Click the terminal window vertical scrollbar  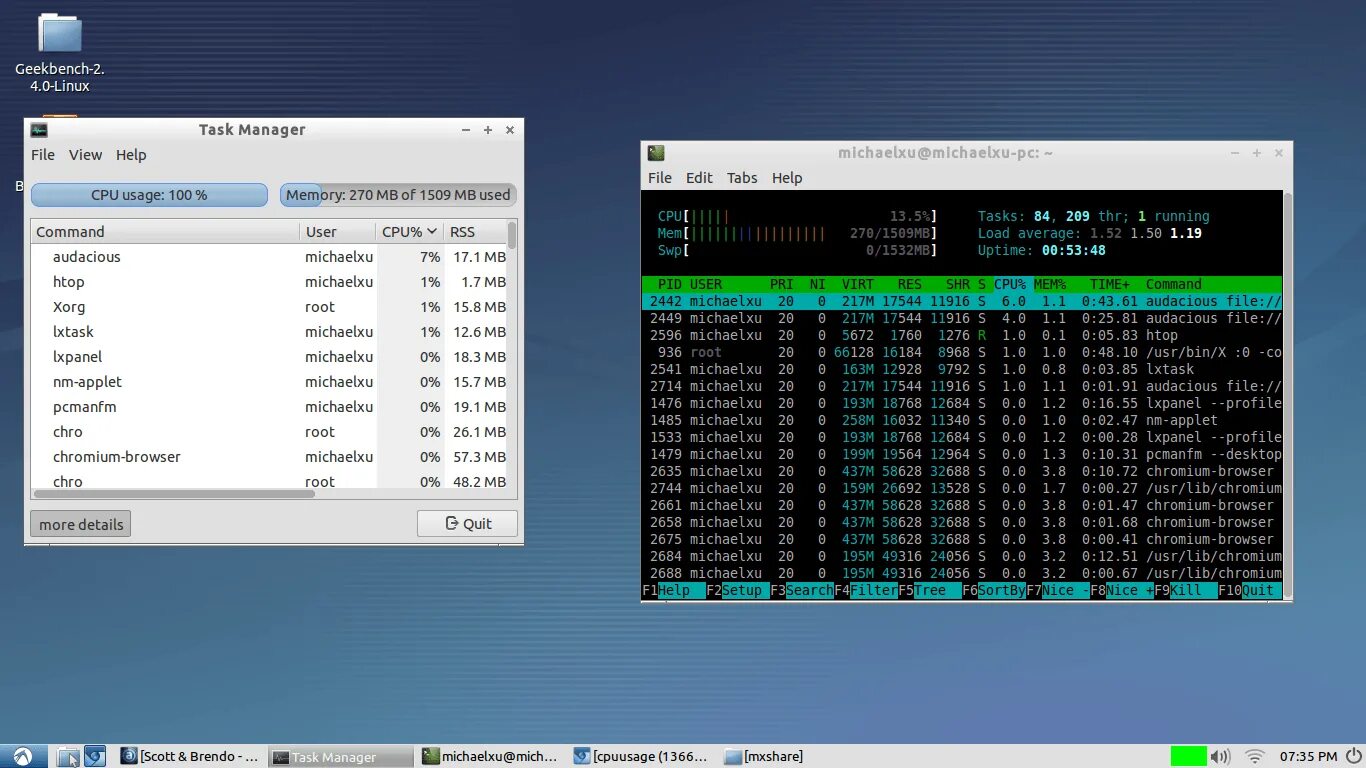(1288, 395)
